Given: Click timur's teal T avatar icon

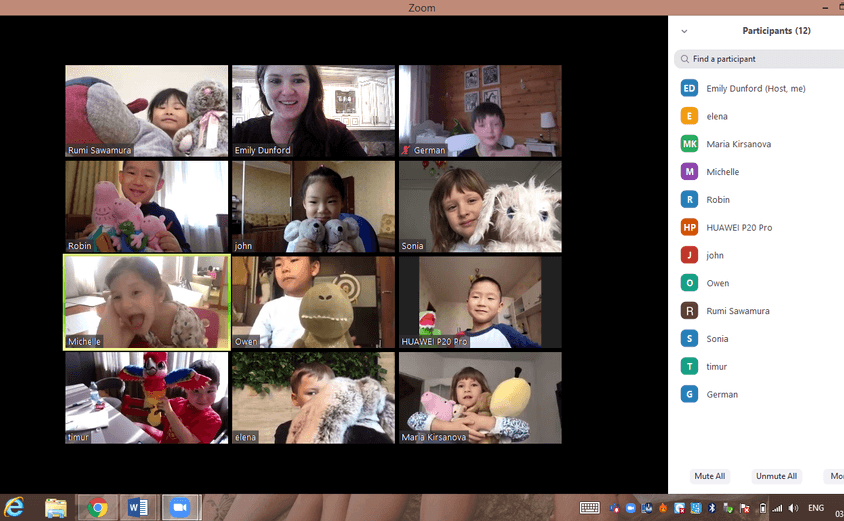Looking at the screenshot, I should 689,367.
